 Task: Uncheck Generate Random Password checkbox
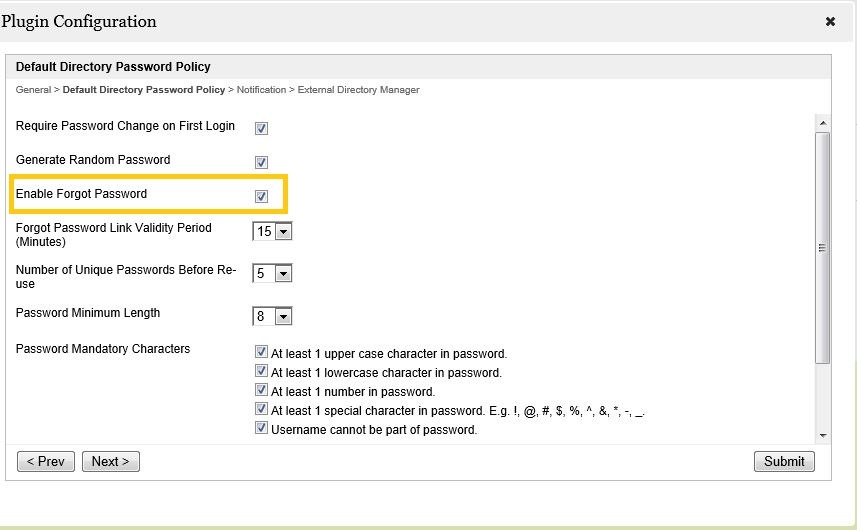262,162
